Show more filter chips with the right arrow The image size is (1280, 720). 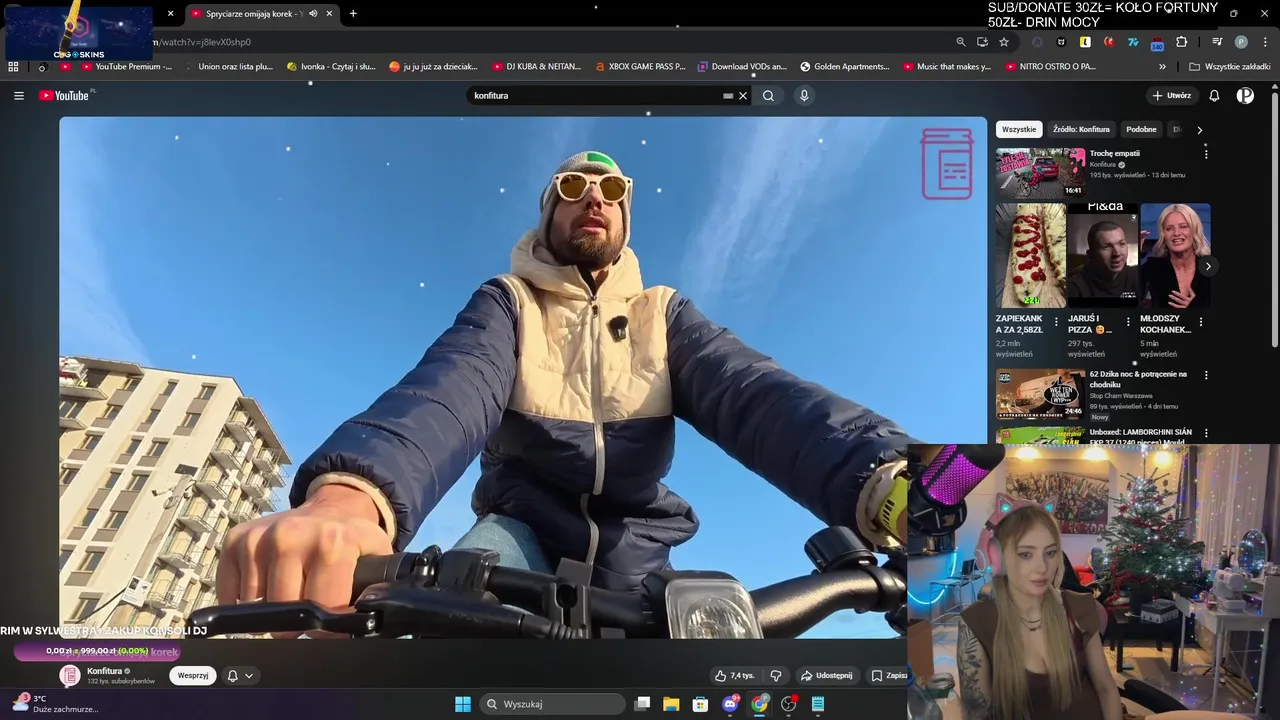(x=1199, y=130)
